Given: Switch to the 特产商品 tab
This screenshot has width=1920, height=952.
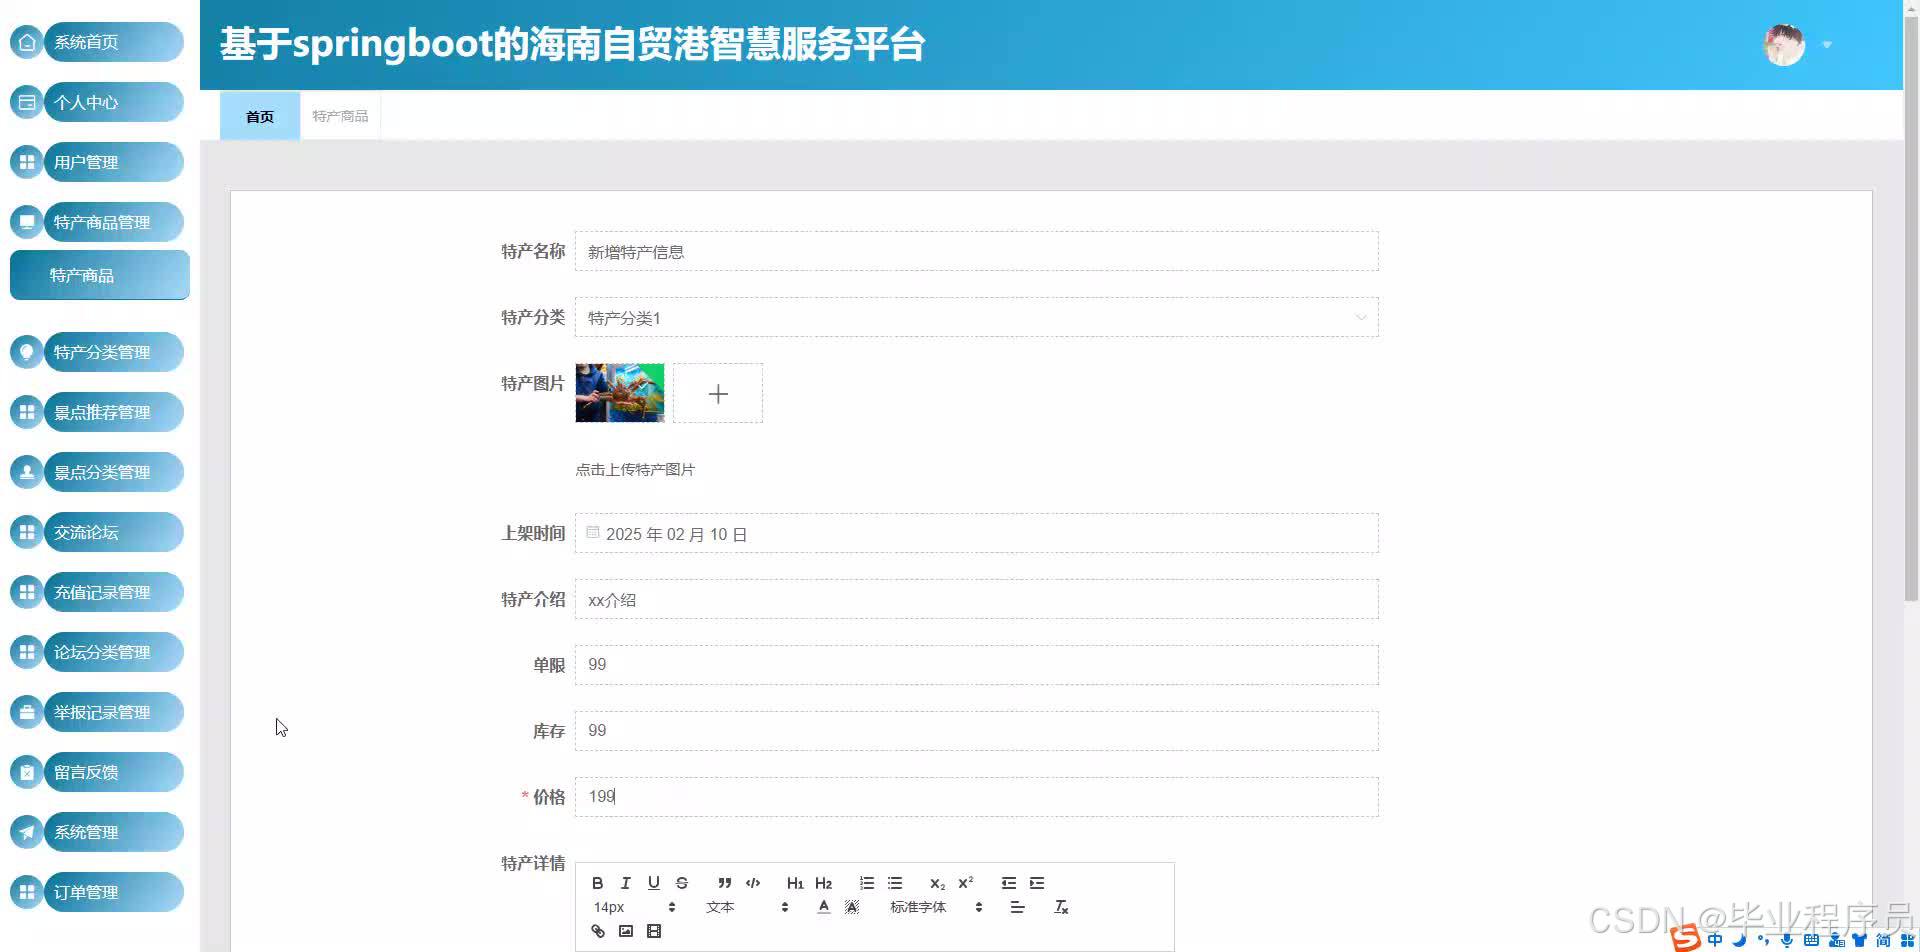Looking at the screenshot, I should (339, 115).
